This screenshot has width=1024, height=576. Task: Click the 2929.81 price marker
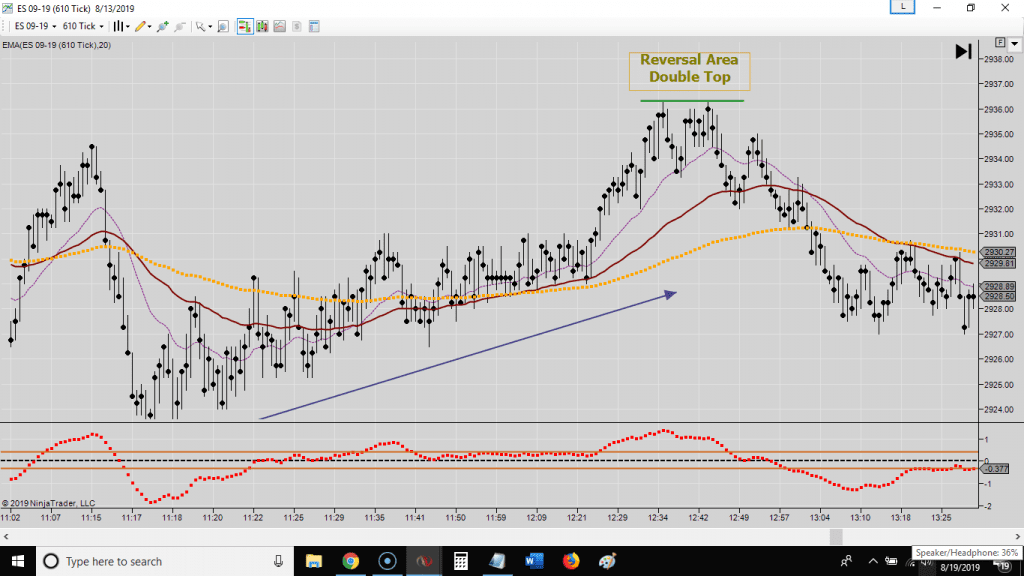click(999, 264)
